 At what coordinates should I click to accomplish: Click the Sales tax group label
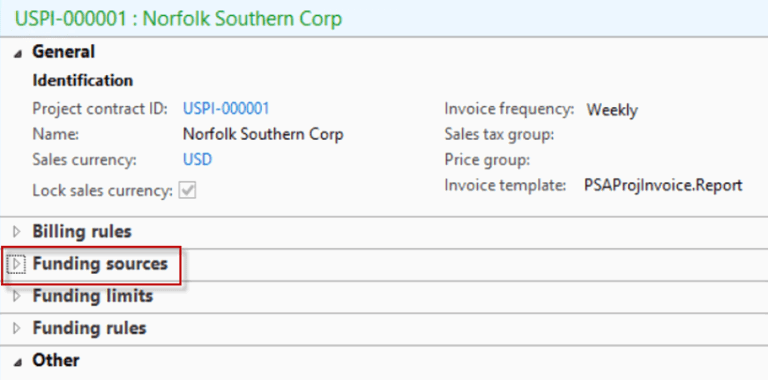[500, 134]
